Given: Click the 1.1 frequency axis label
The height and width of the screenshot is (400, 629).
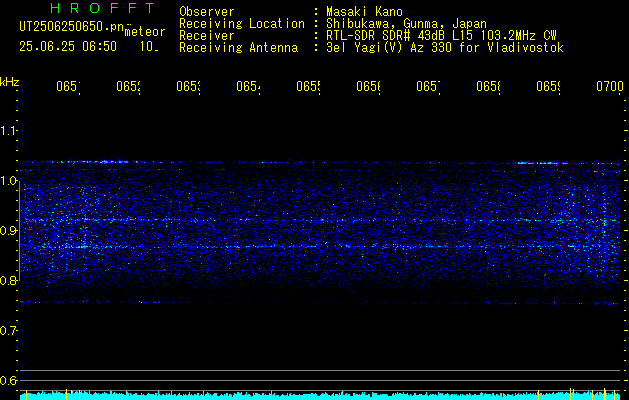Looking at the screenshot, I should 9,131.
